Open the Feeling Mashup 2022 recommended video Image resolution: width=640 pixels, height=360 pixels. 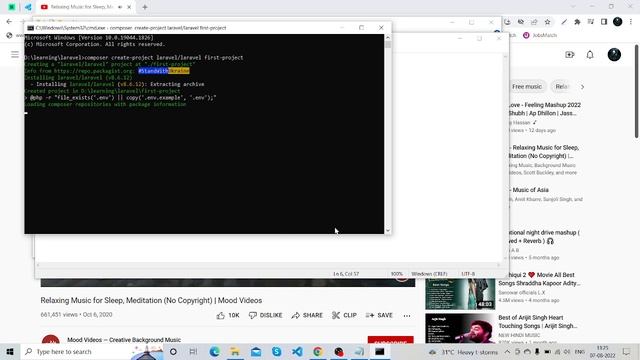[544, 109]
